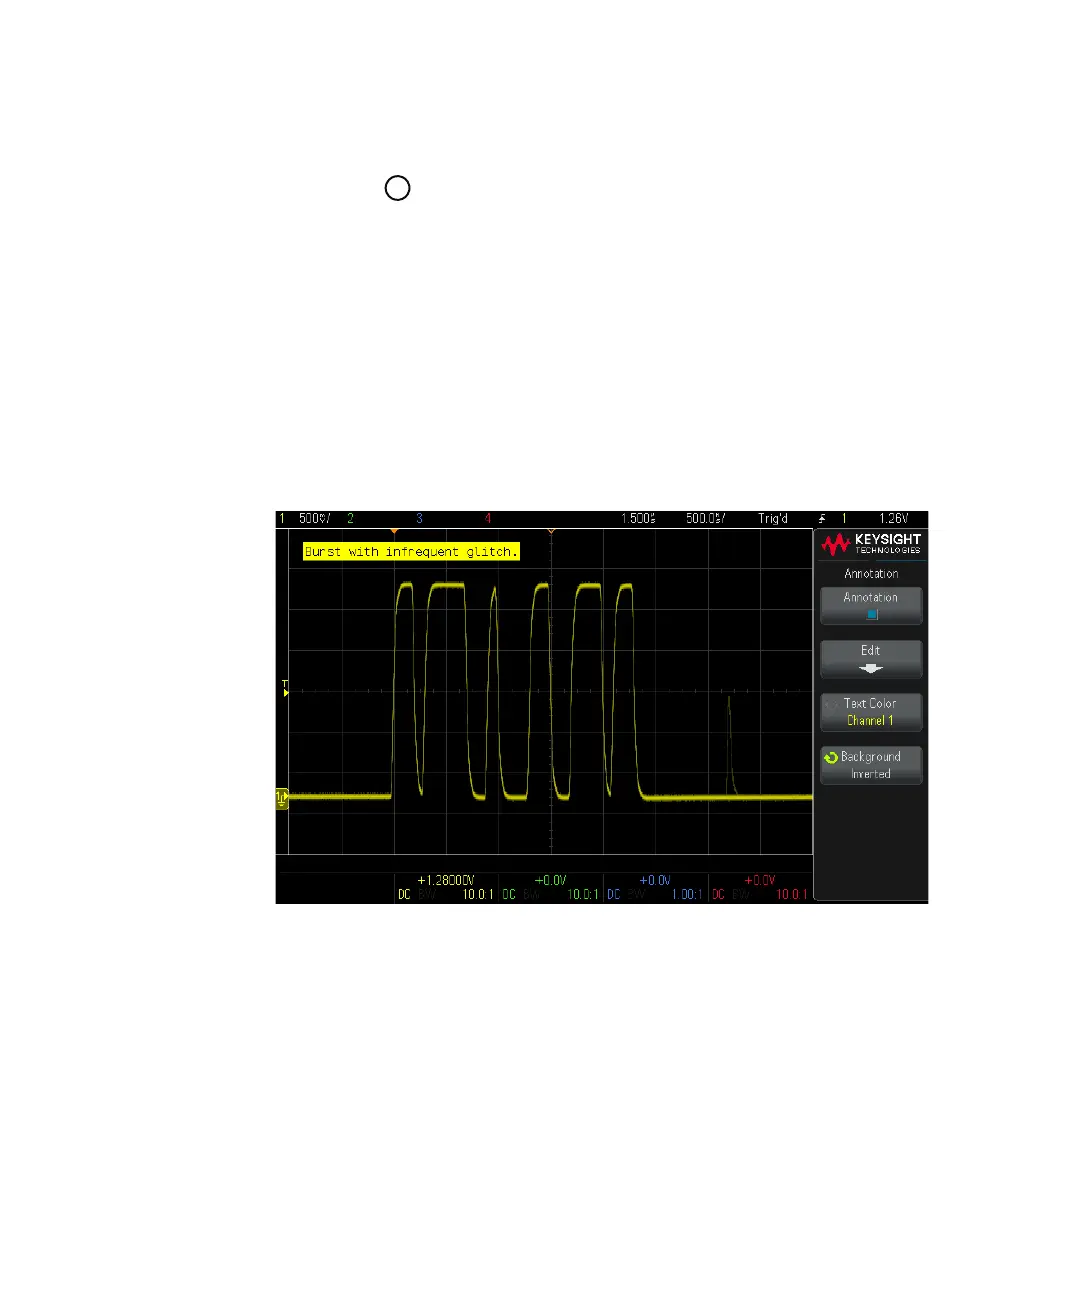Click the rising edge trigger icon
The height and width of the screenshot is (1296, 1080).
coord(822,519)
